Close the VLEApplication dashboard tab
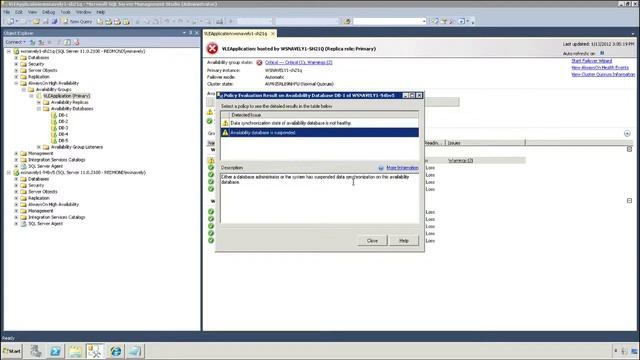This screenshot has width=640, height=360. point(273,33)
